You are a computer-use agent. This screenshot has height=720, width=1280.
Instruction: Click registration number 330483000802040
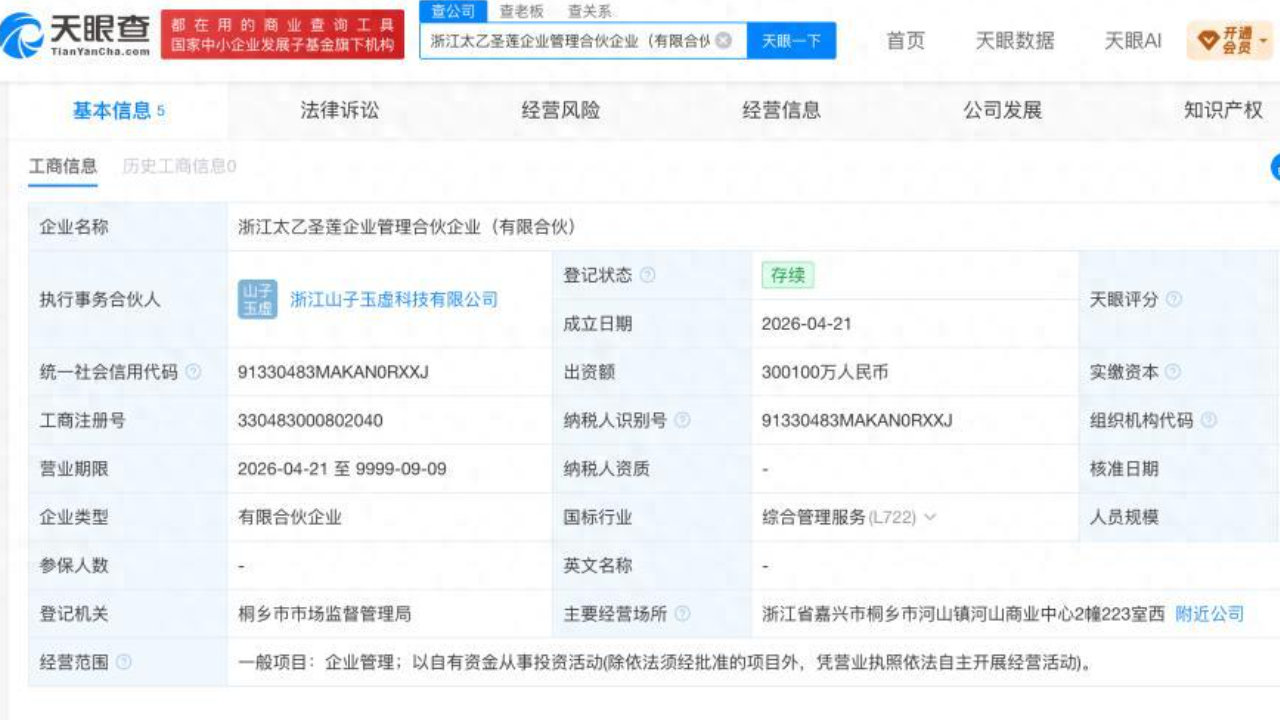coord(310,420)
